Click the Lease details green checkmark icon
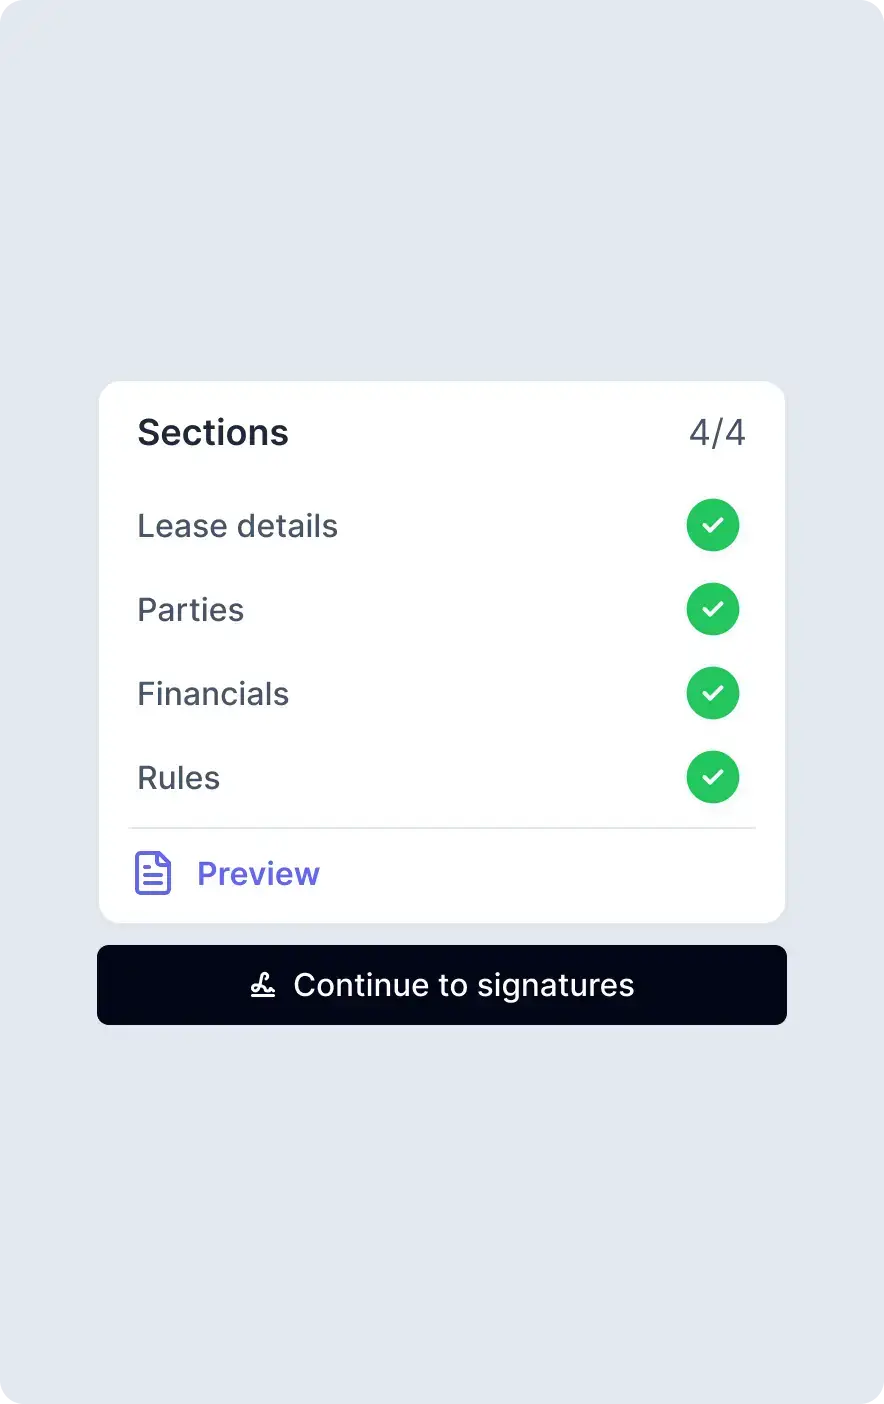Viewport: 884px width, 1404px height. click(712, 525)
